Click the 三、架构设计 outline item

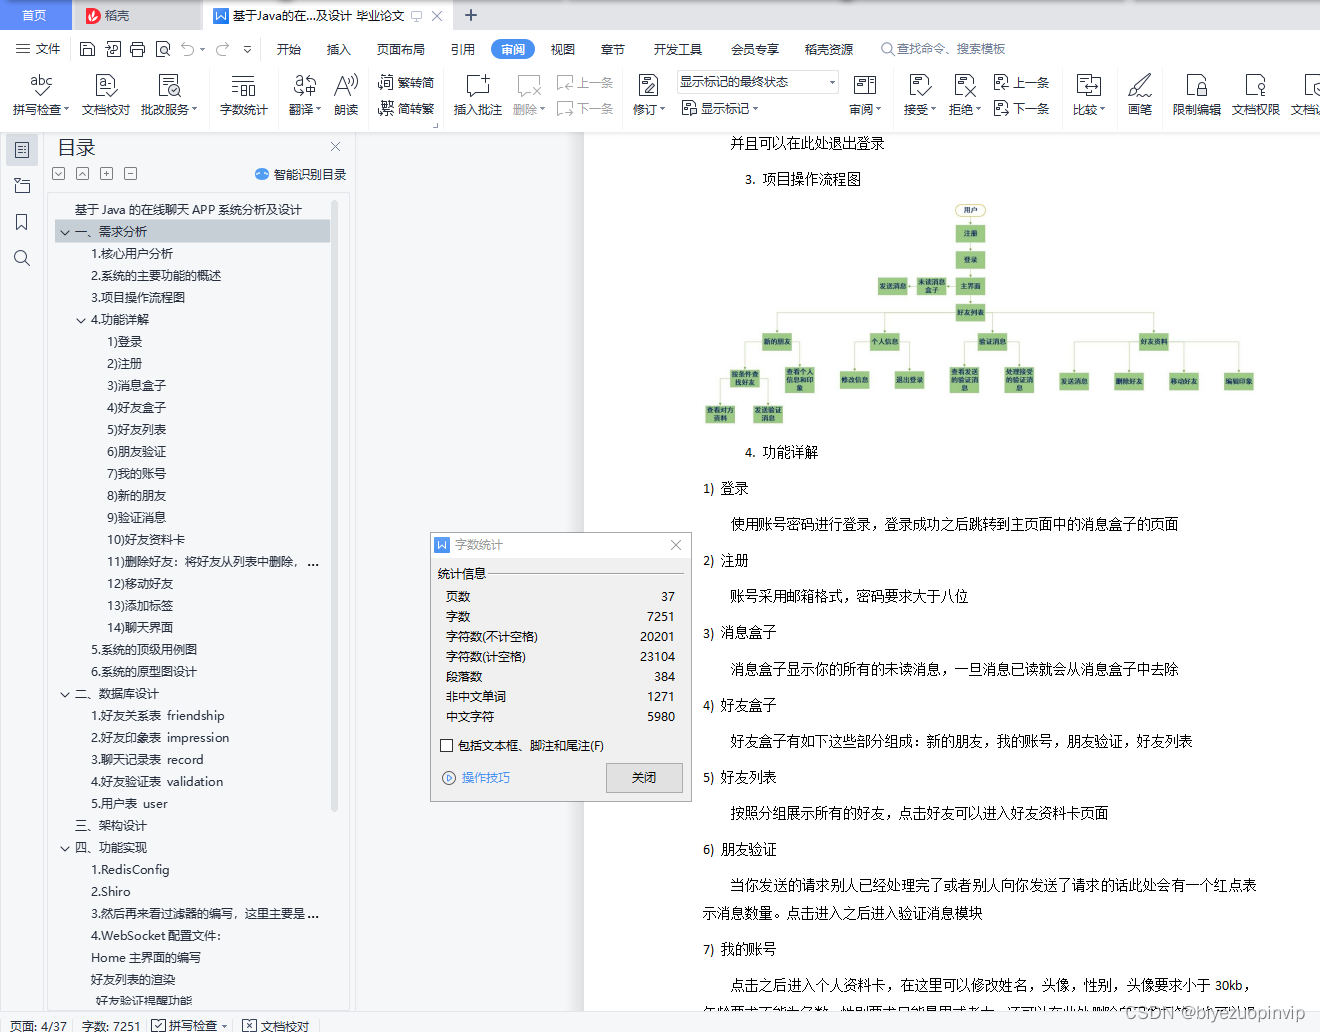point(111,826)
